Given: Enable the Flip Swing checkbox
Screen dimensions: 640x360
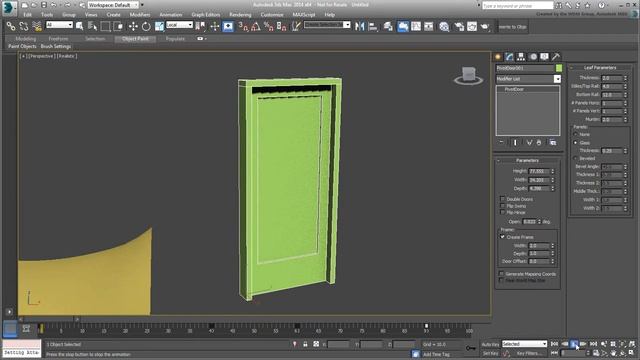Looking at the screenshot, I should click(502, 206).
